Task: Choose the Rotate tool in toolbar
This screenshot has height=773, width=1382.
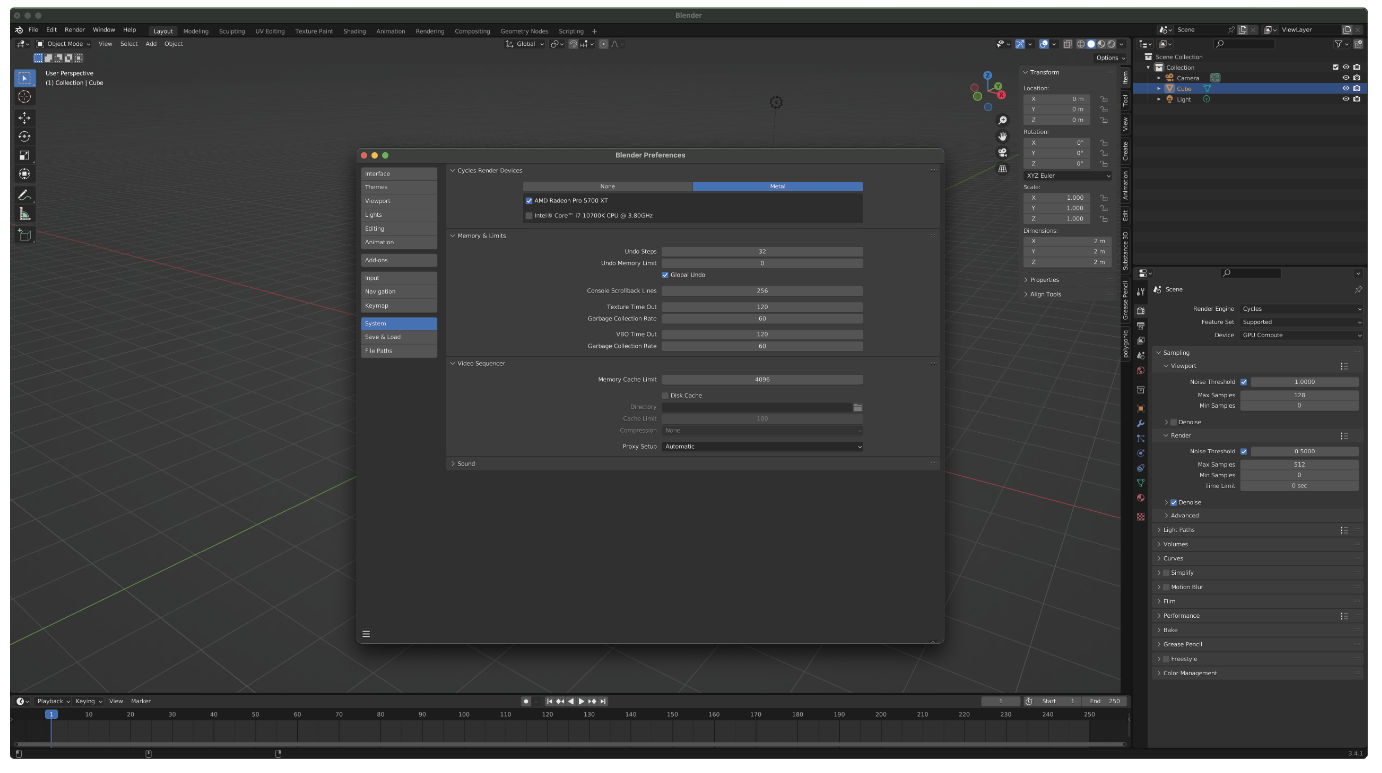Action: point(25,136)
